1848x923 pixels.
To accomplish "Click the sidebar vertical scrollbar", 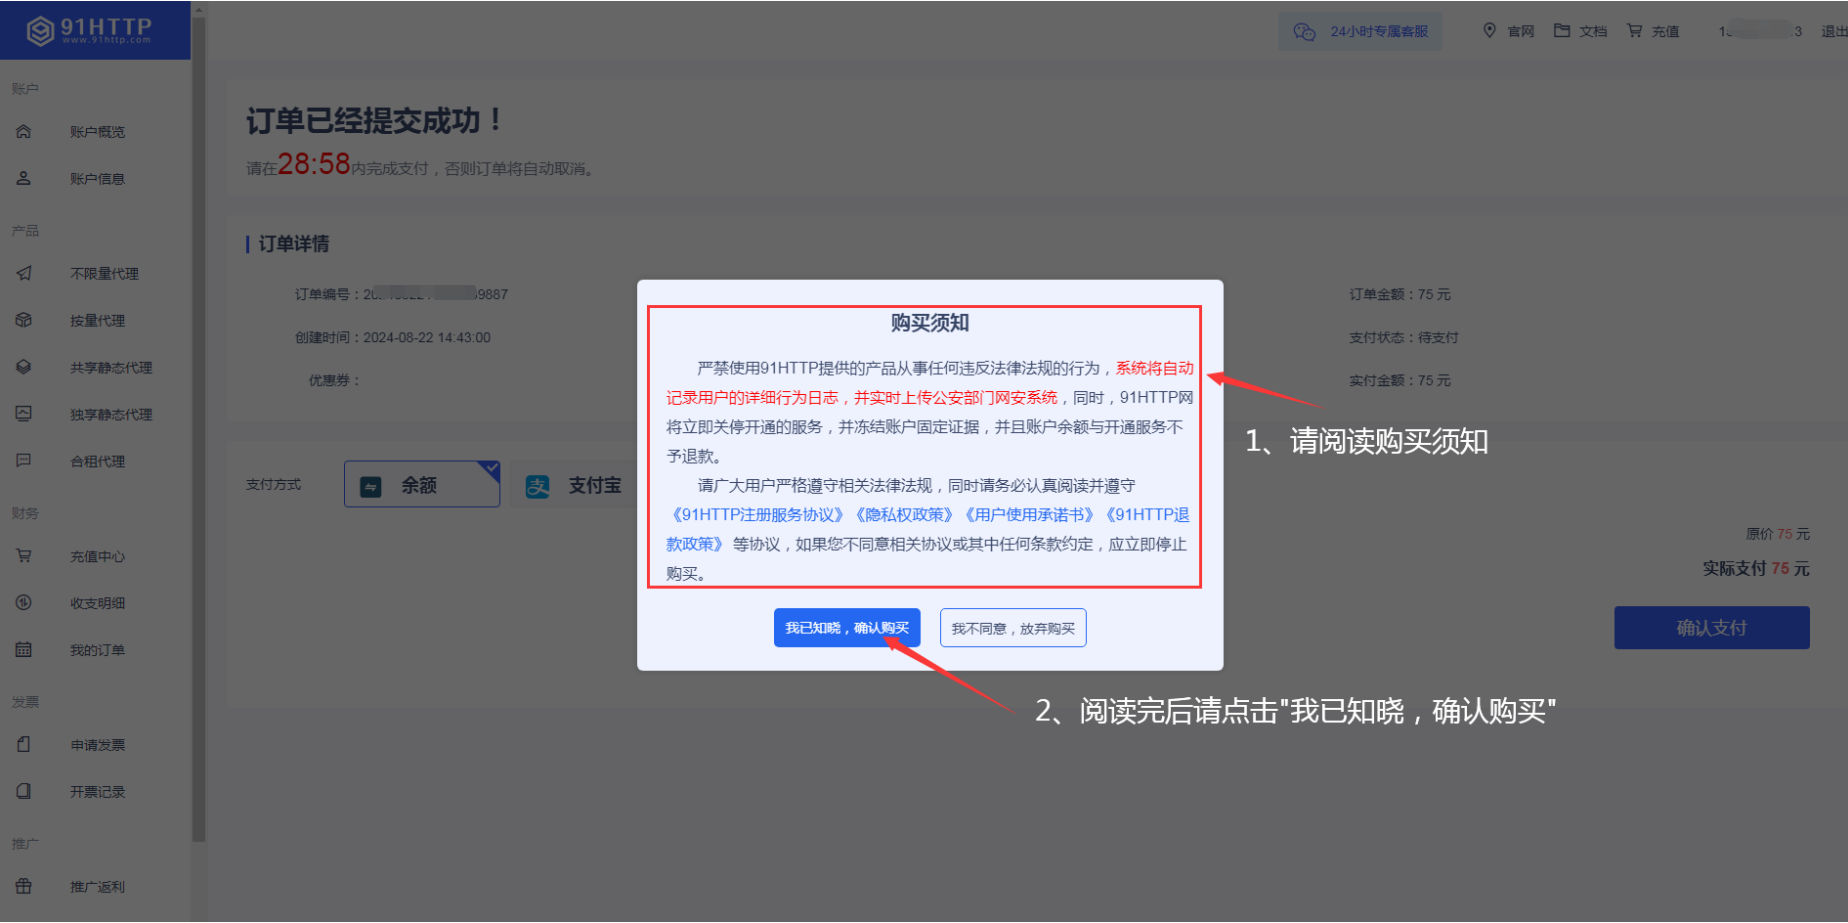I will click(x=198, y=430).
